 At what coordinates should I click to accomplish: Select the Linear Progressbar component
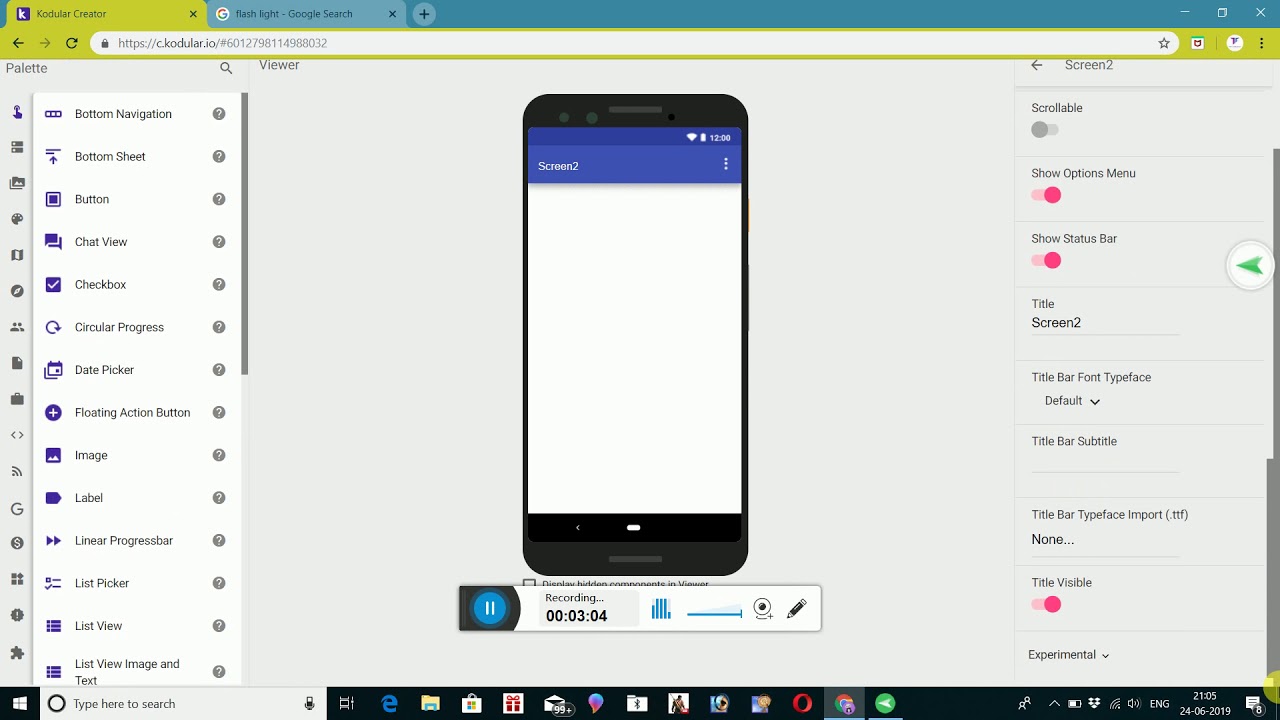[x=139, y=541]
